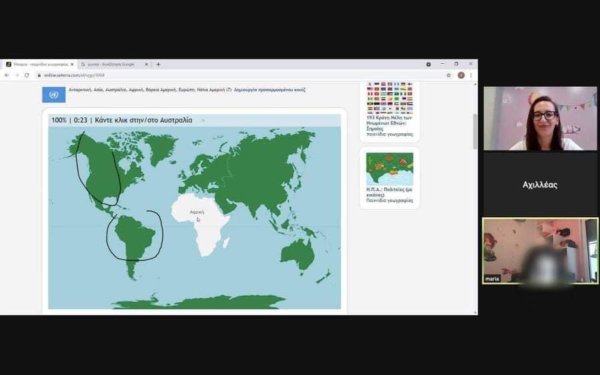Click the padlock site info icon
600x375 pixels.
39,75
